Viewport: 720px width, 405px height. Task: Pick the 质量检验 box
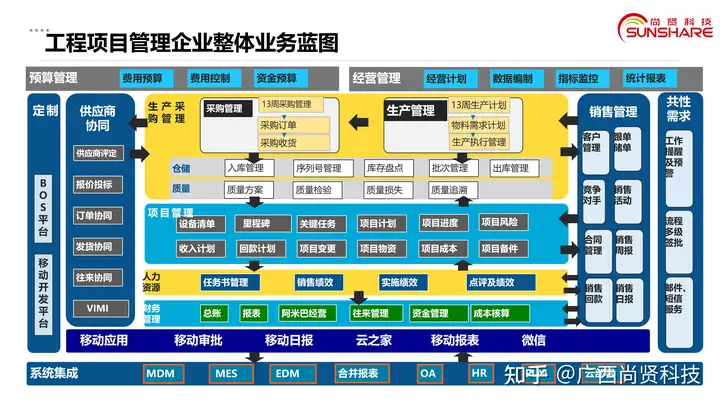[317, 190]
